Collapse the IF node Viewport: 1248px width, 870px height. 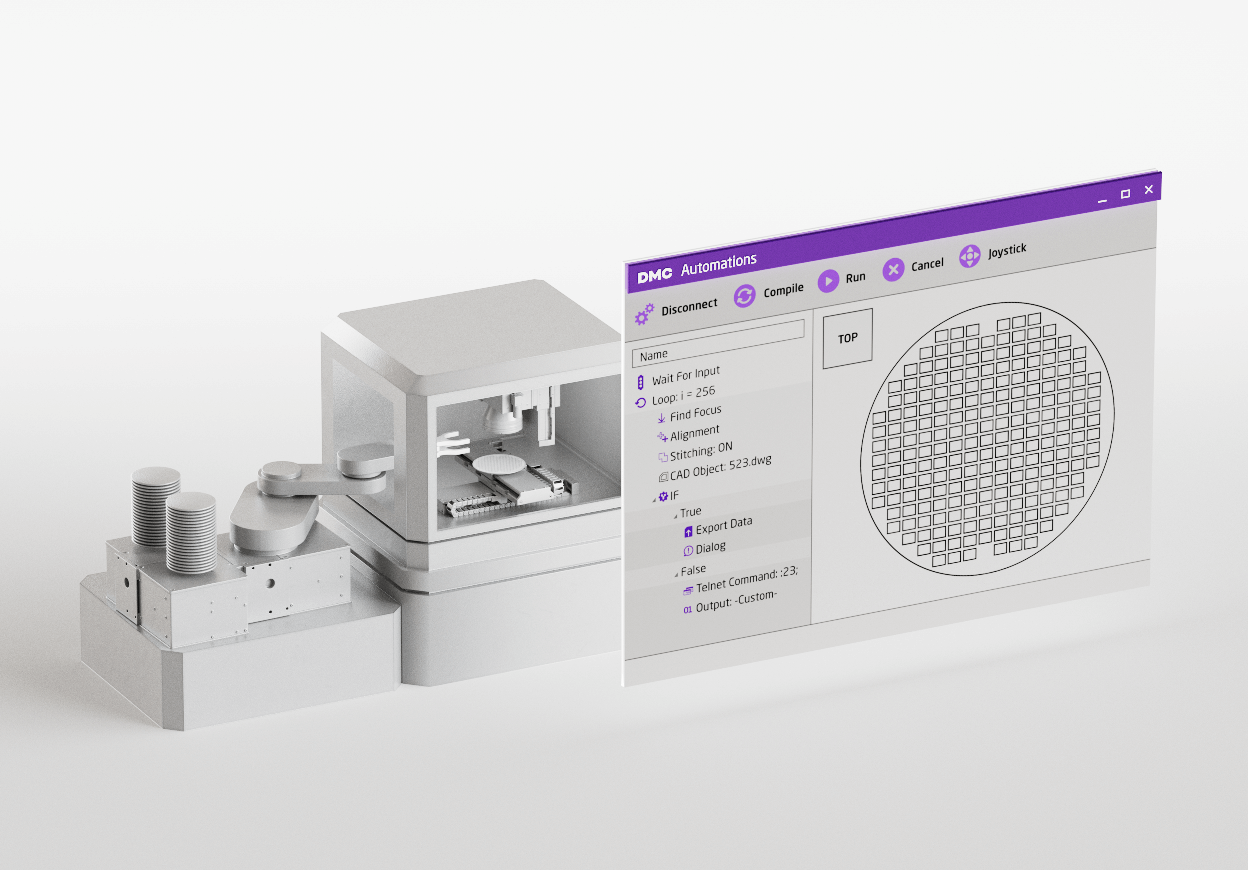click(x=654, y=499)
